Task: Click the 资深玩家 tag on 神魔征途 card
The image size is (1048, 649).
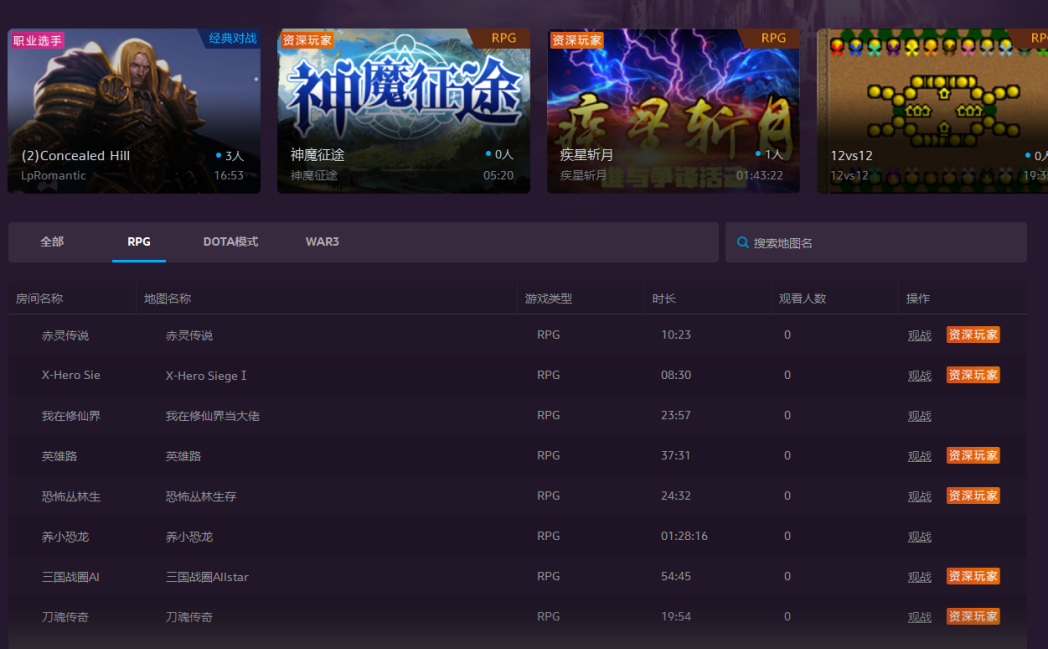Action: (x=307, y=40)
